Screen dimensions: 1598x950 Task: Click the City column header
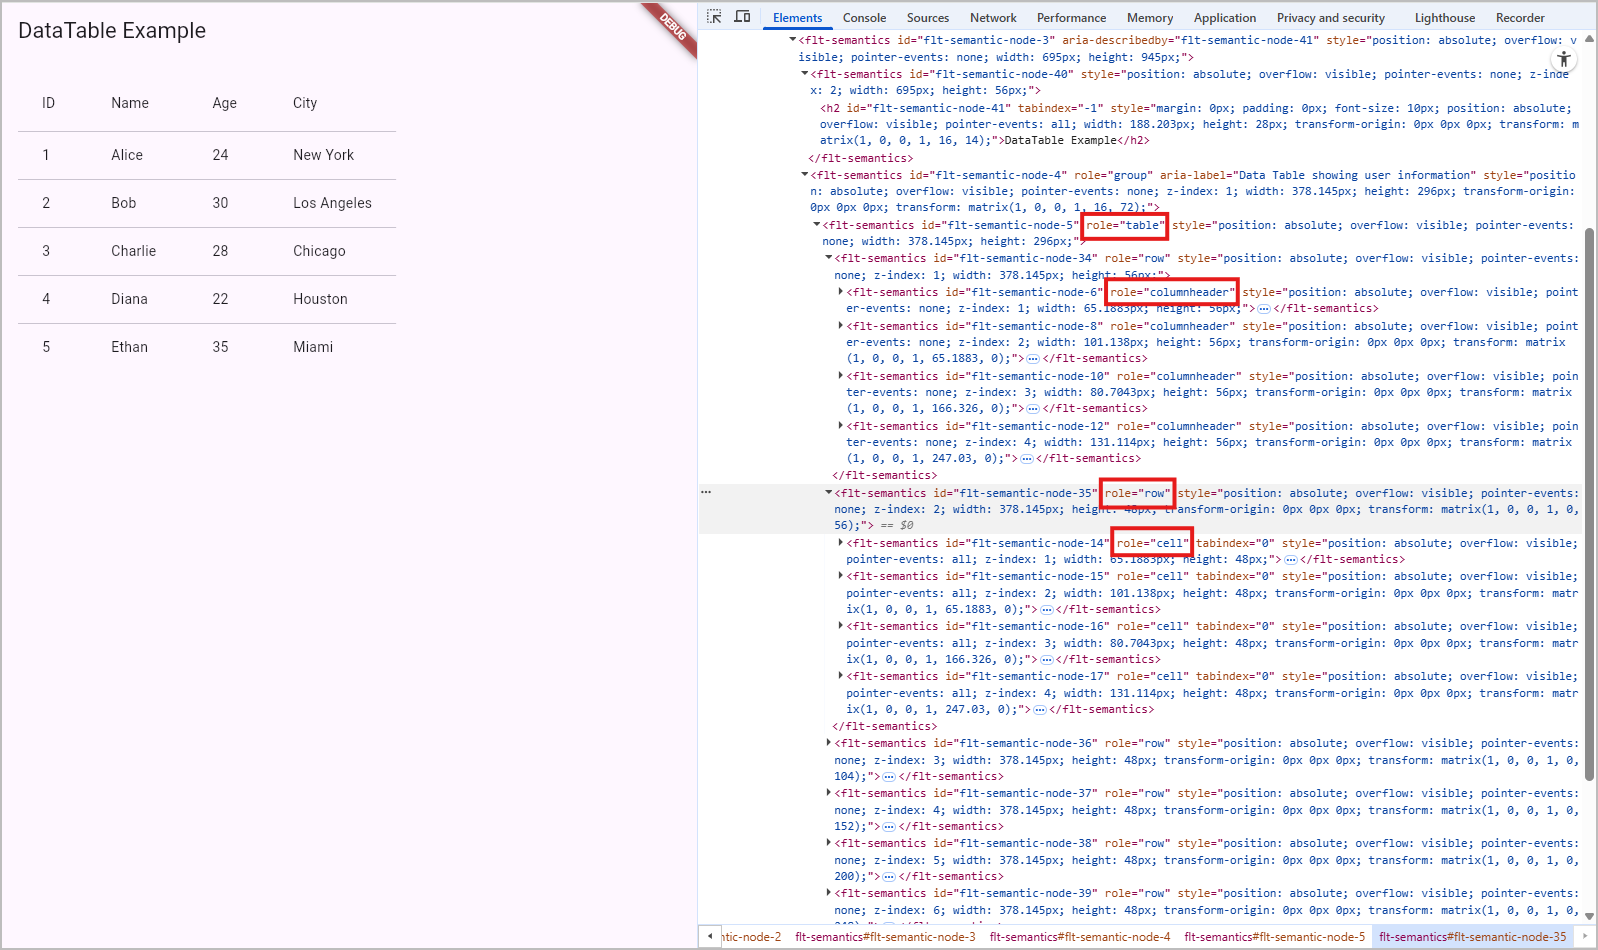pos(305,103)
